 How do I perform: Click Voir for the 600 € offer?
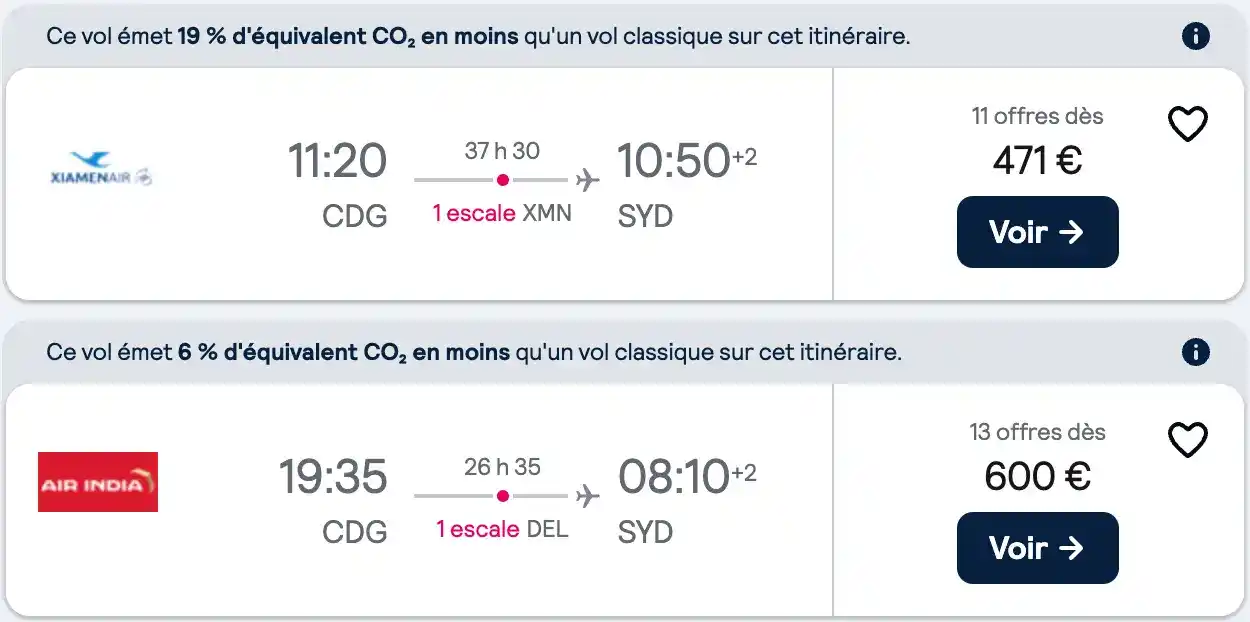point(1037,548)
